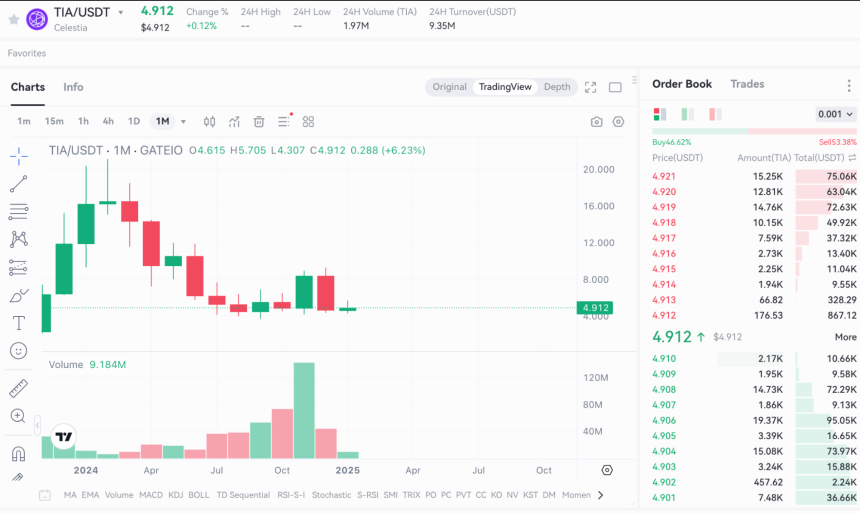
Task: Switch to the Charts tab
Action: coord(28,87)
